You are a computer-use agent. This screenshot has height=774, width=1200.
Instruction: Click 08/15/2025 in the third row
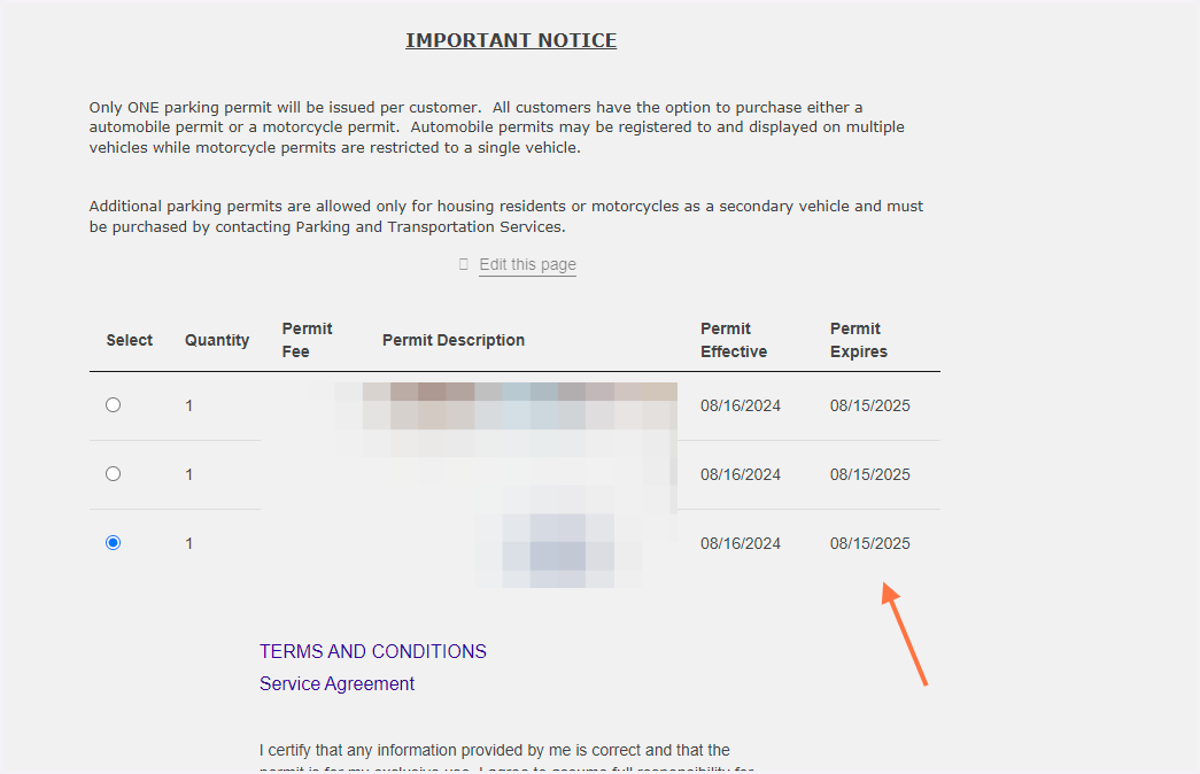pos(870,544)
